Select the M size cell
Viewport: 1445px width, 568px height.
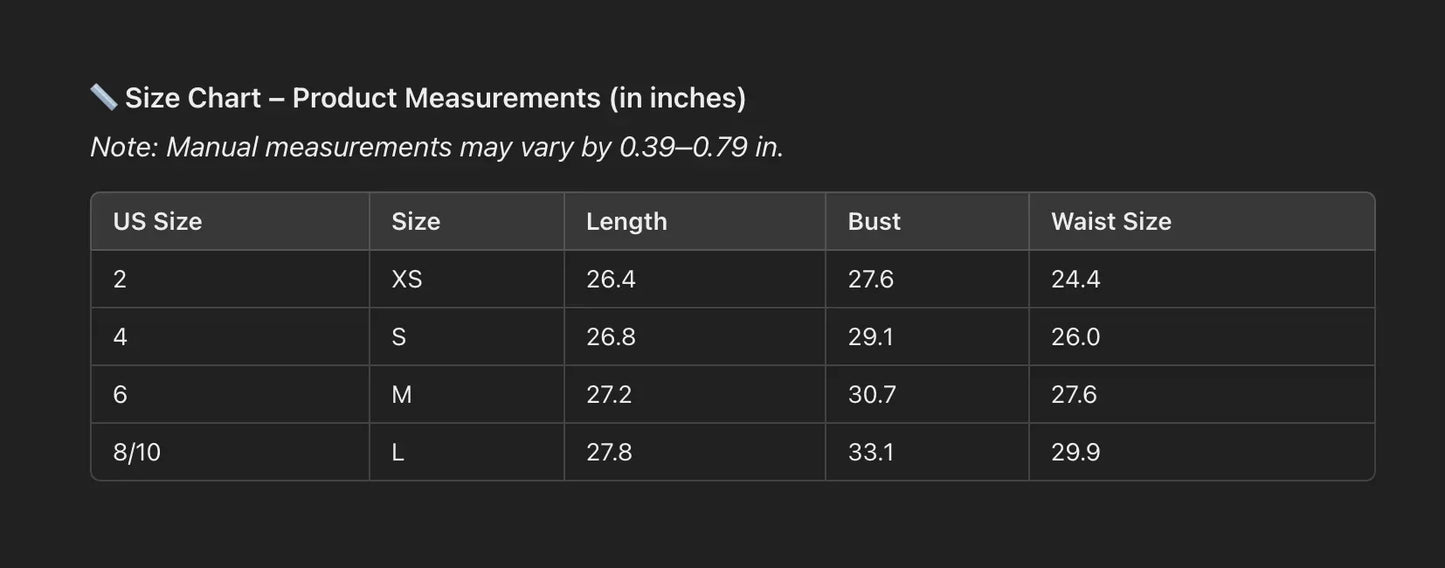[402, 395]
